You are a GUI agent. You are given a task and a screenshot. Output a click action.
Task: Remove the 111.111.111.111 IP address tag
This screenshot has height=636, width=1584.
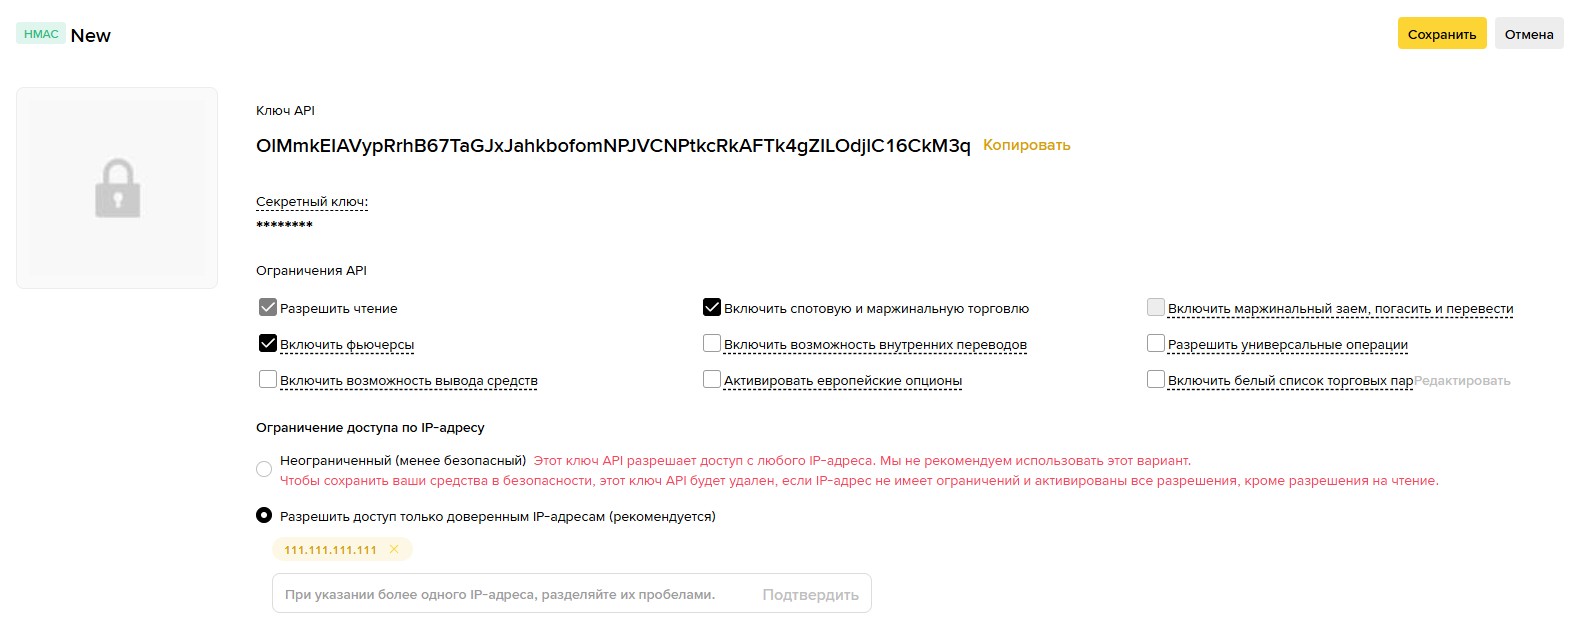394,549
